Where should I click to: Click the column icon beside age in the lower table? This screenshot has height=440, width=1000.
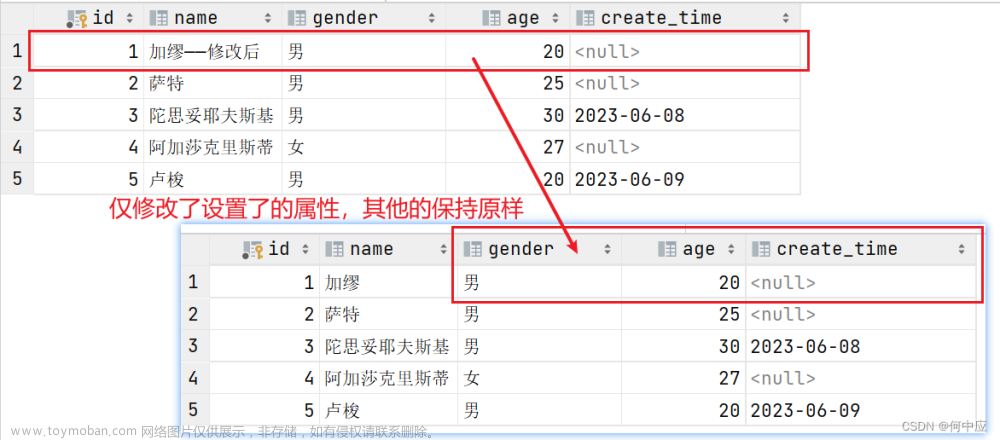(667, 249)
